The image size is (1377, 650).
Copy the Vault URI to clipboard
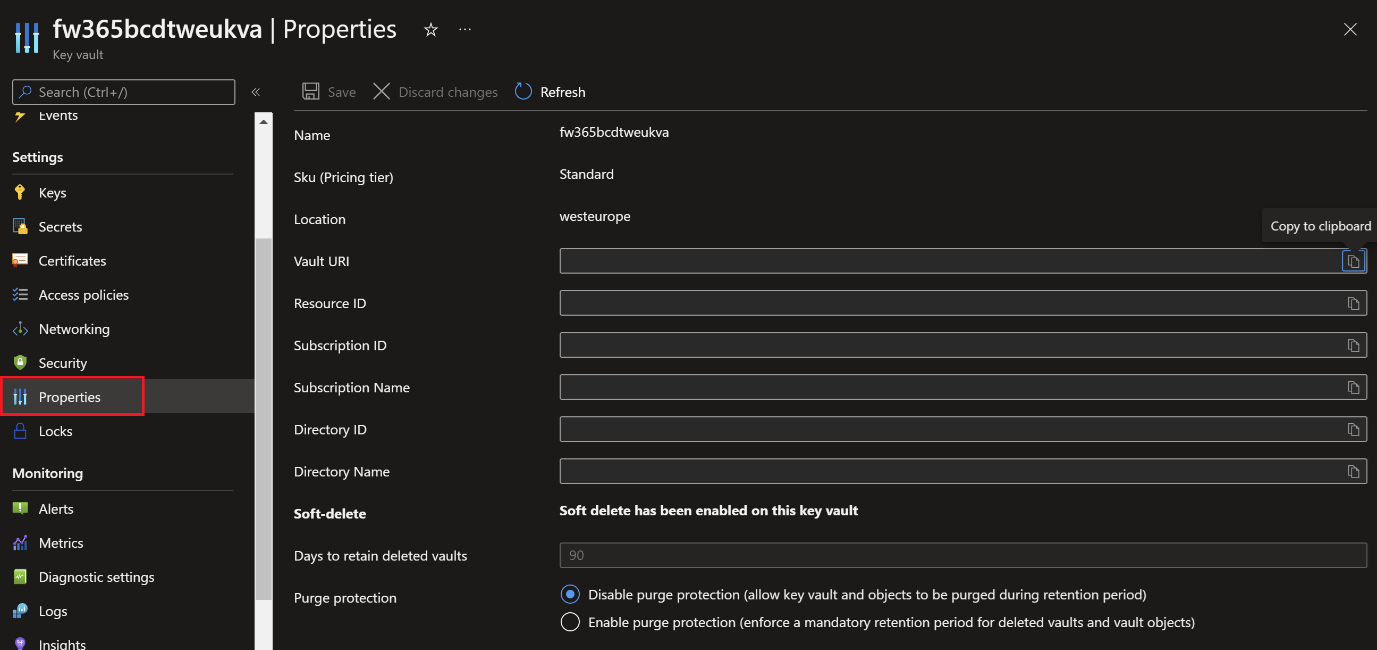1353,261
